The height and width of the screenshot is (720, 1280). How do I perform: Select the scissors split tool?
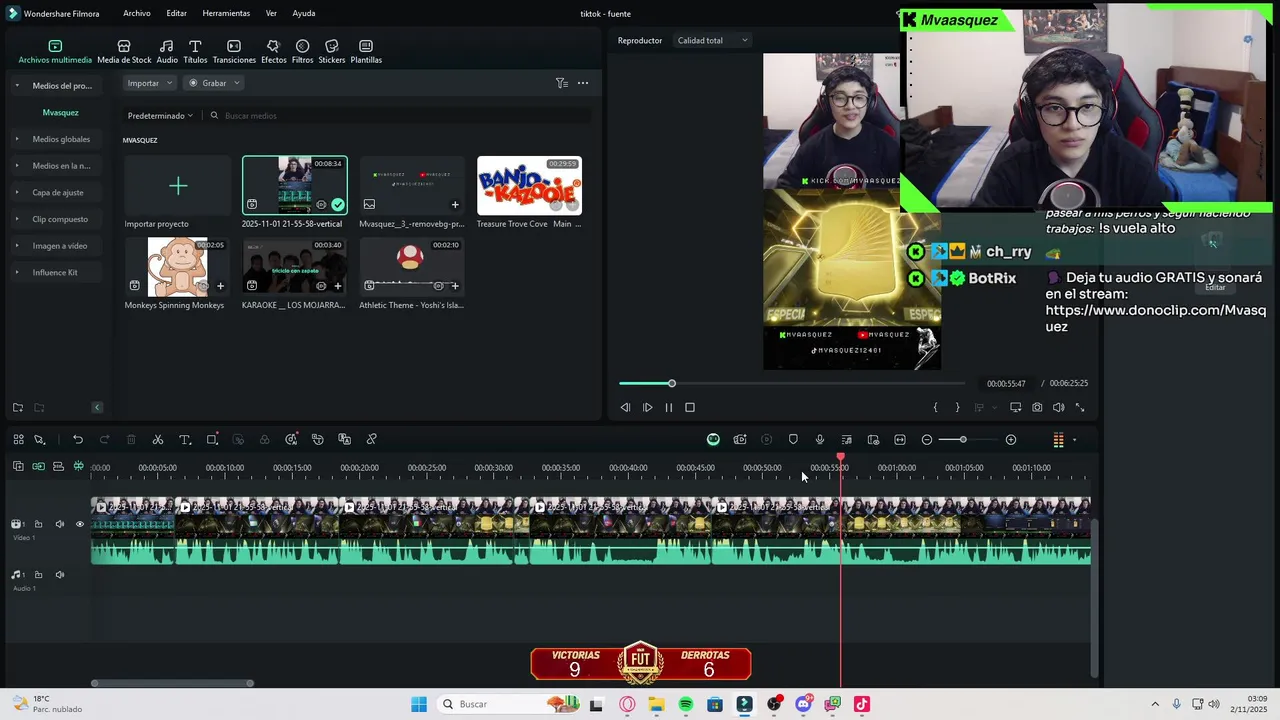(x=158, y=440)
